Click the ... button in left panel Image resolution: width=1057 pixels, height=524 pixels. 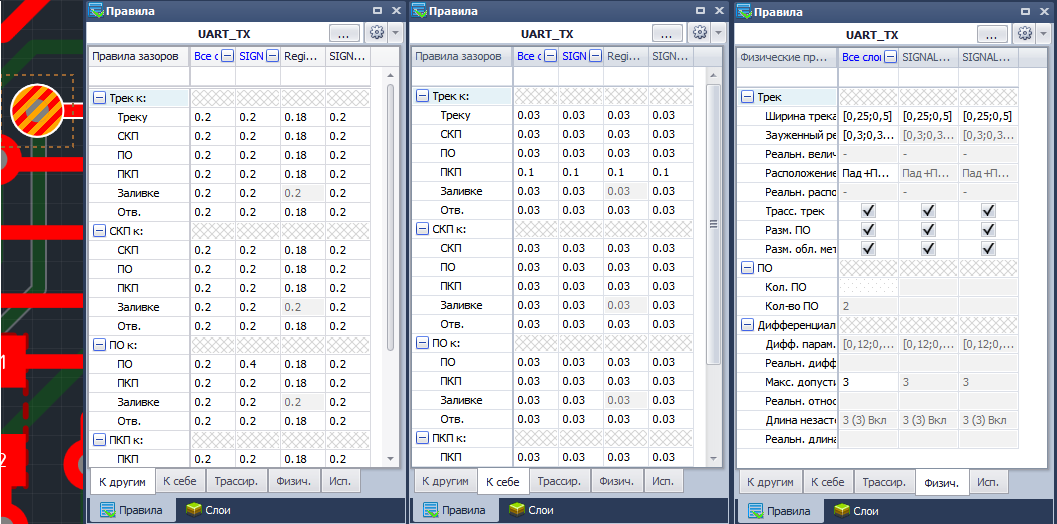coord(343,33)
